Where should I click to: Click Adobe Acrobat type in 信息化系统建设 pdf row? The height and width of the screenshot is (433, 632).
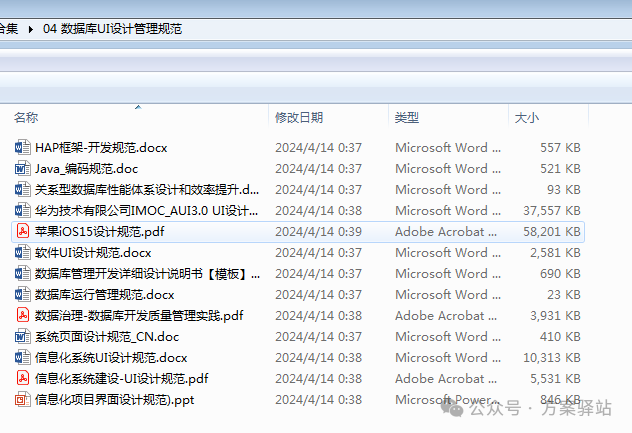pos(446,379)
